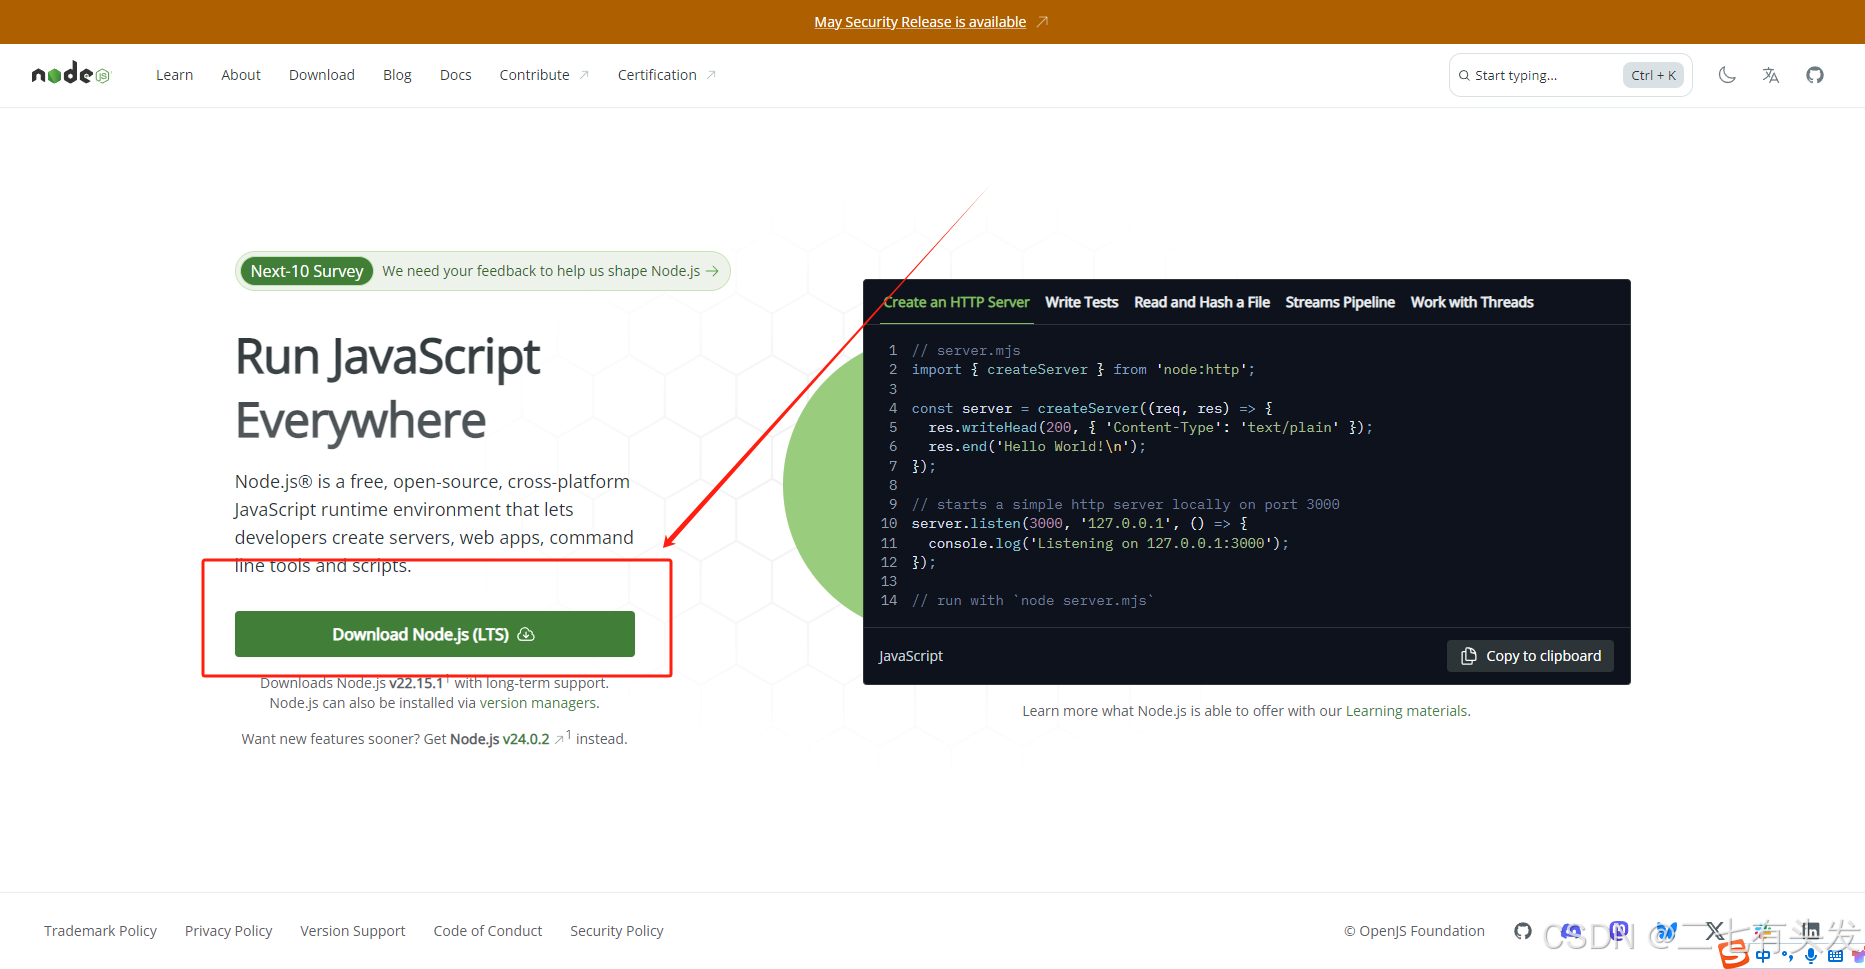Image resolution: width=1865 pixels, height=969 pixels.
Task: Open the Docs menu item
Action: pos(456,75)
